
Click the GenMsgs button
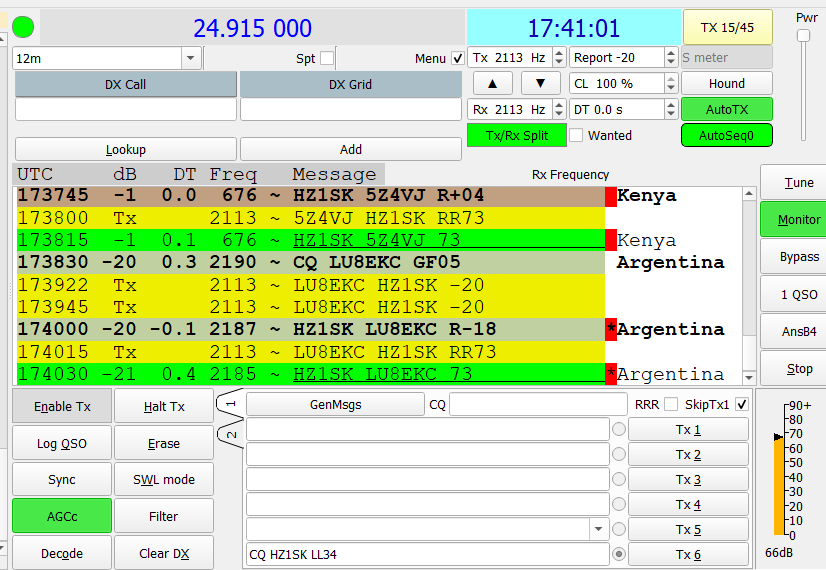[336, 405]
